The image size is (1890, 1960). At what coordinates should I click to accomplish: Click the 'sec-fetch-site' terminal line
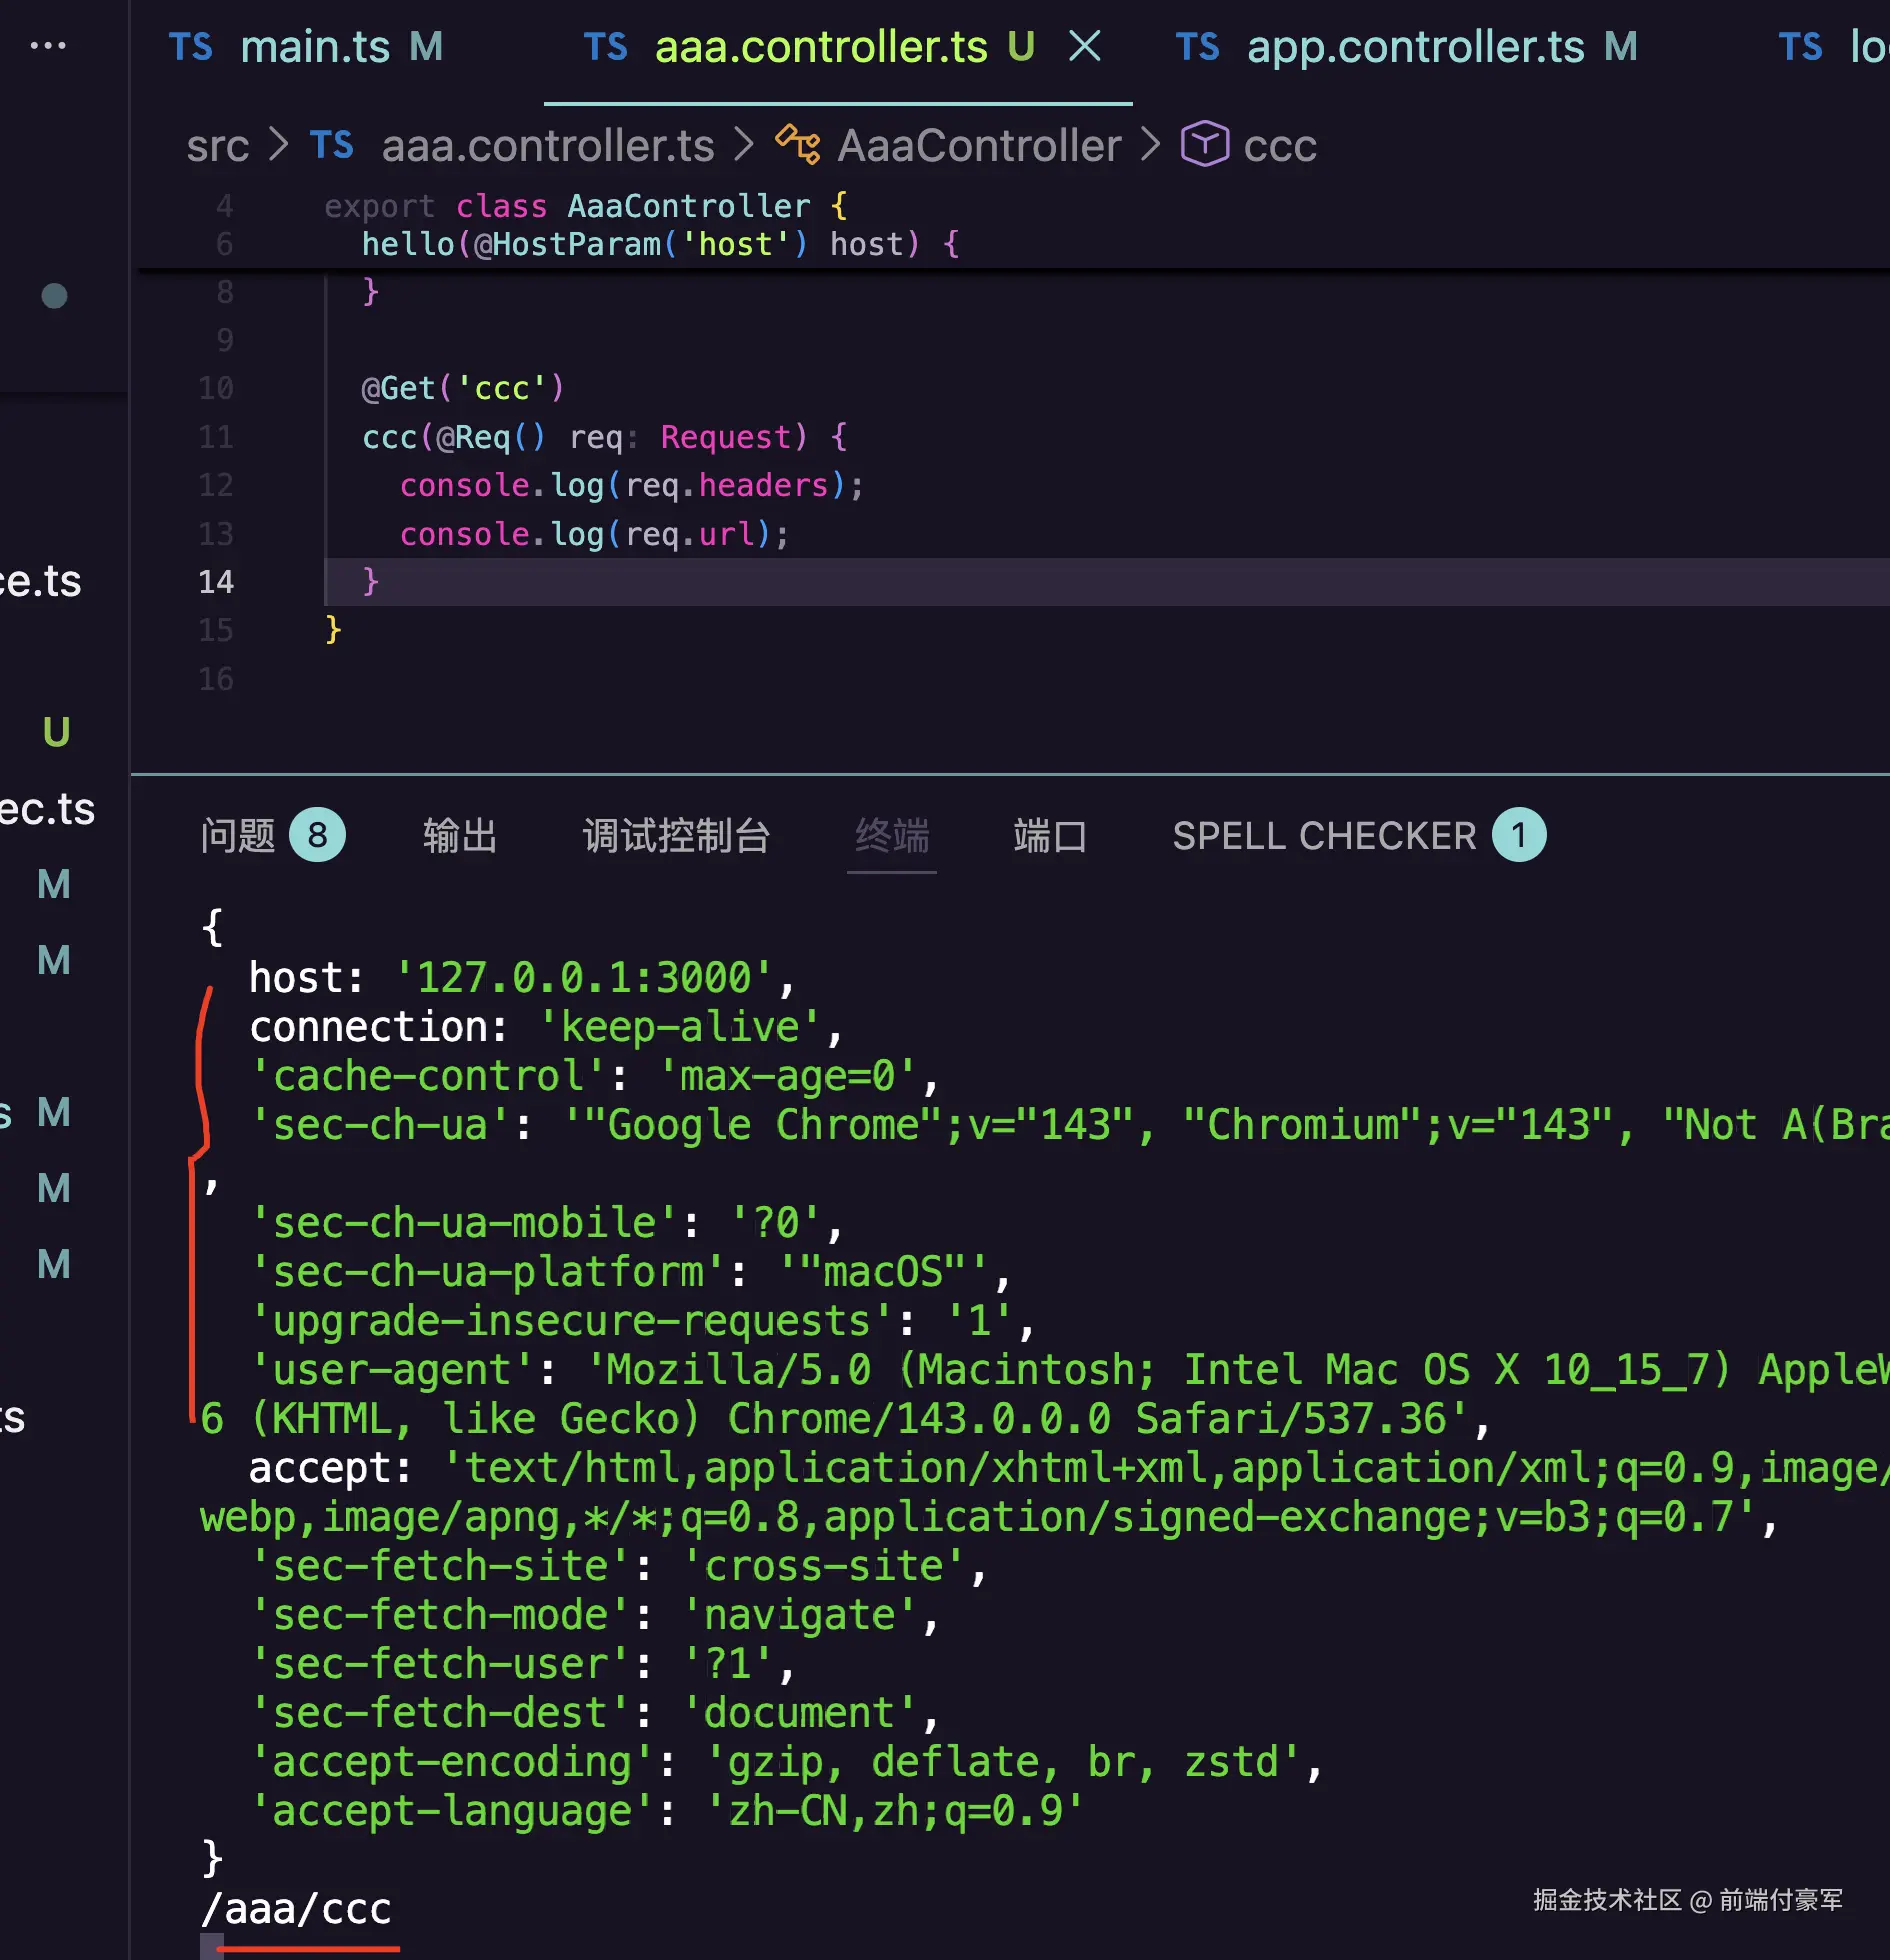point(618,1565)
